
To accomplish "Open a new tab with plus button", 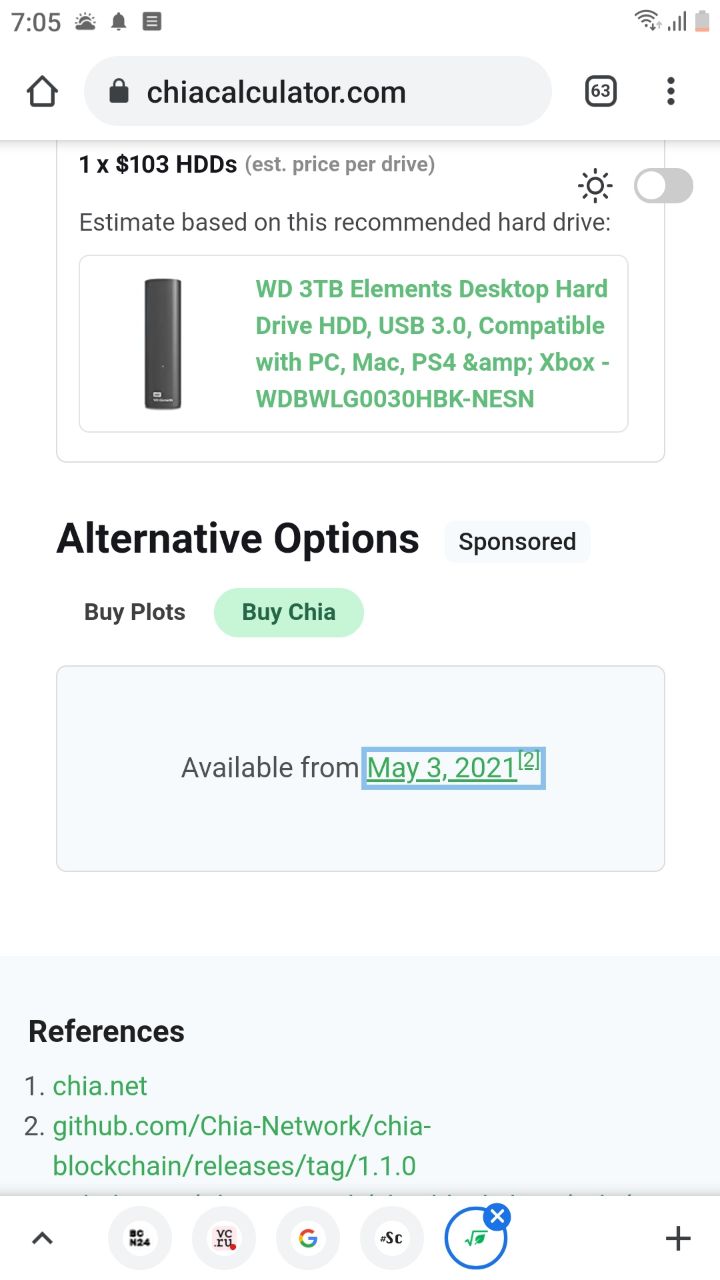I will (678, 1239).
